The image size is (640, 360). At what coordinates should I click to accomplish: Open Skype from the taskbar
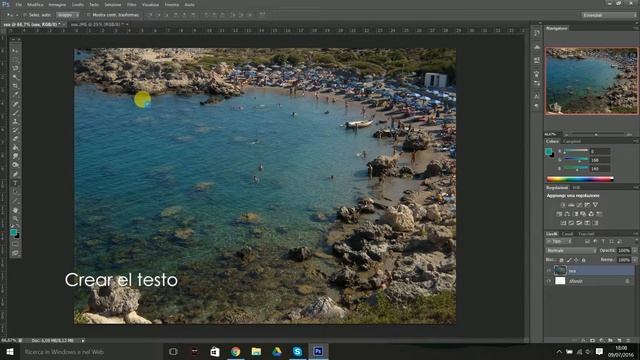pos(298,351)
